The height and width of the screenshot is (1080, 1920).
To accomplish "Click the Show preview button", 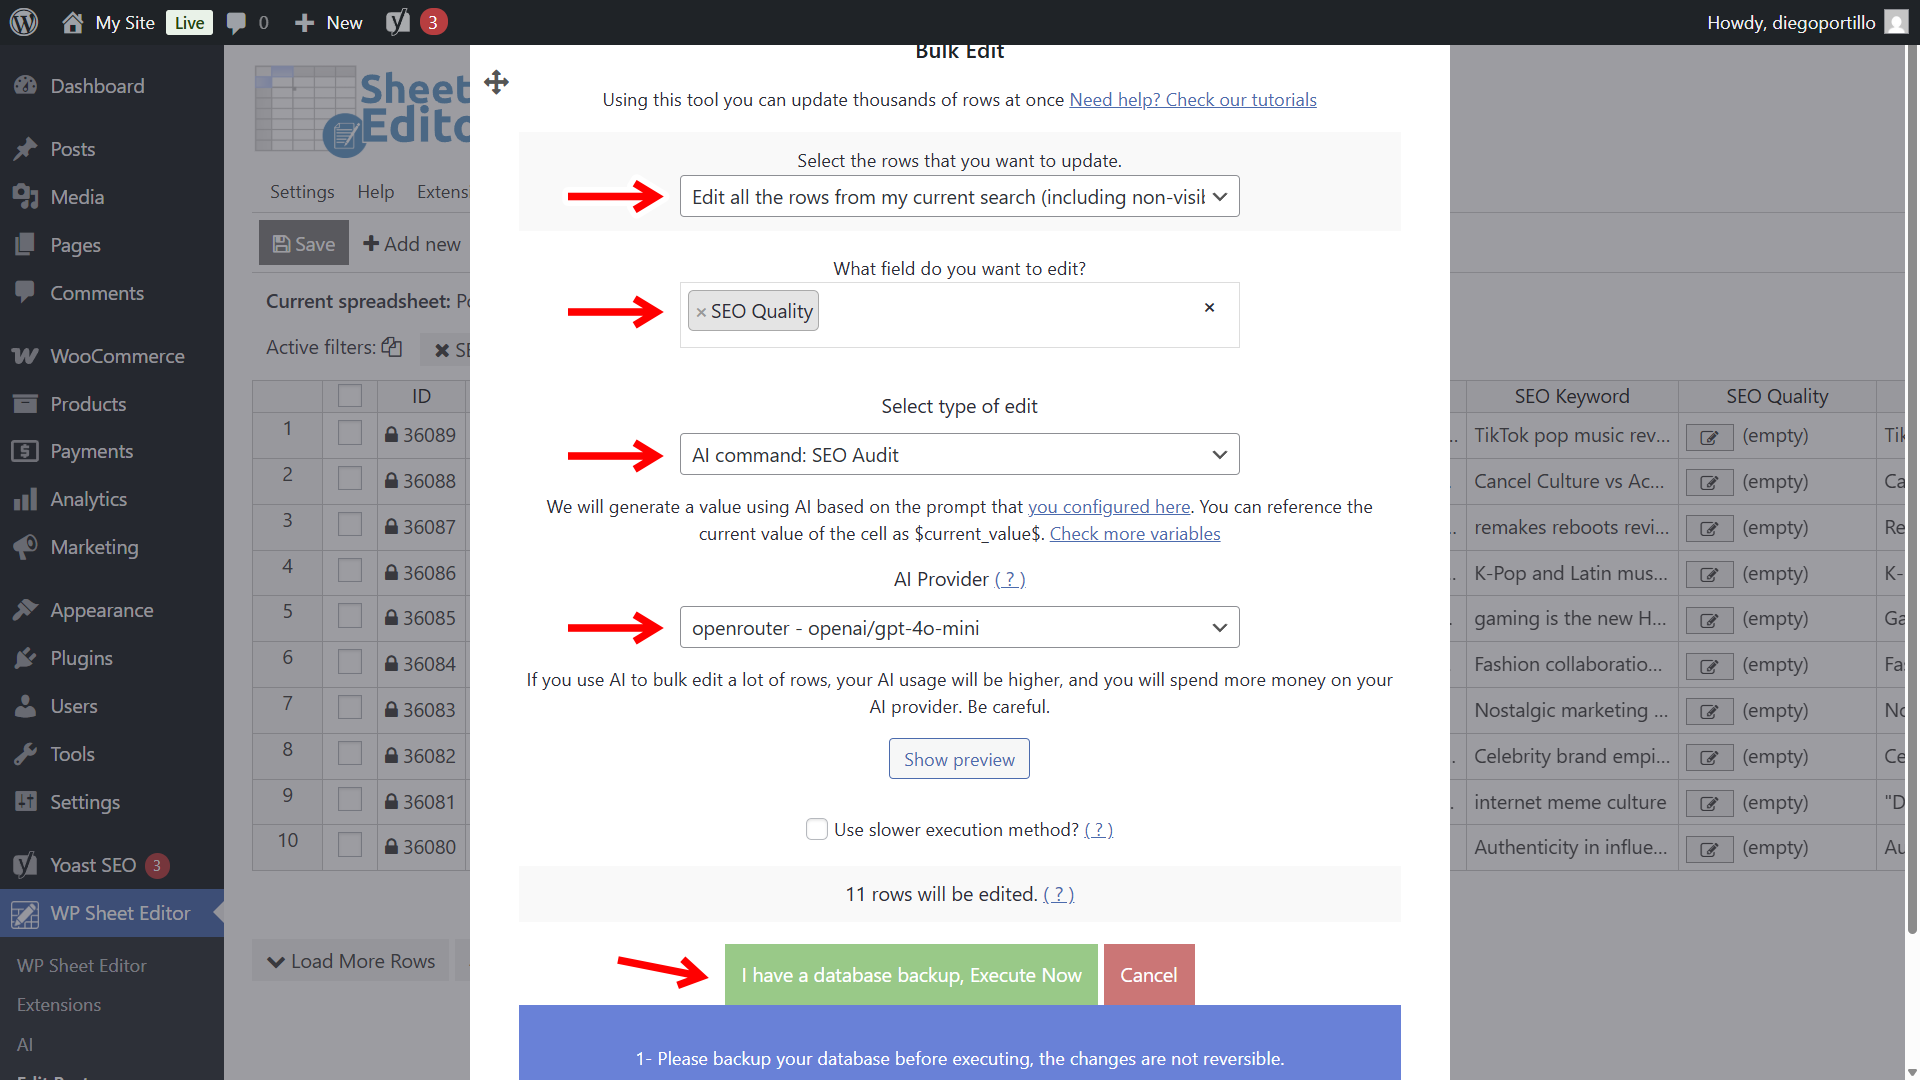I will tap(959, 759).
